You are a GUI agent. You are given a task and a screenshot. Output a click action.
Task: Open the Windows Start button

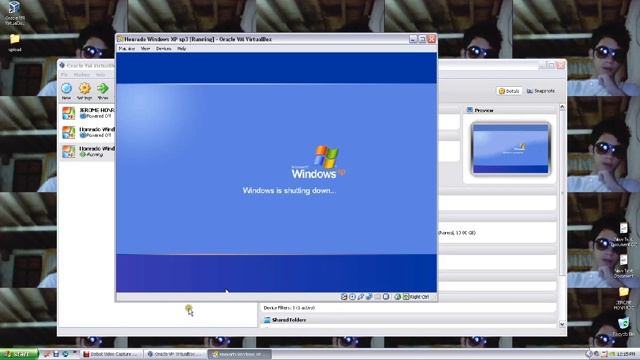19,354
